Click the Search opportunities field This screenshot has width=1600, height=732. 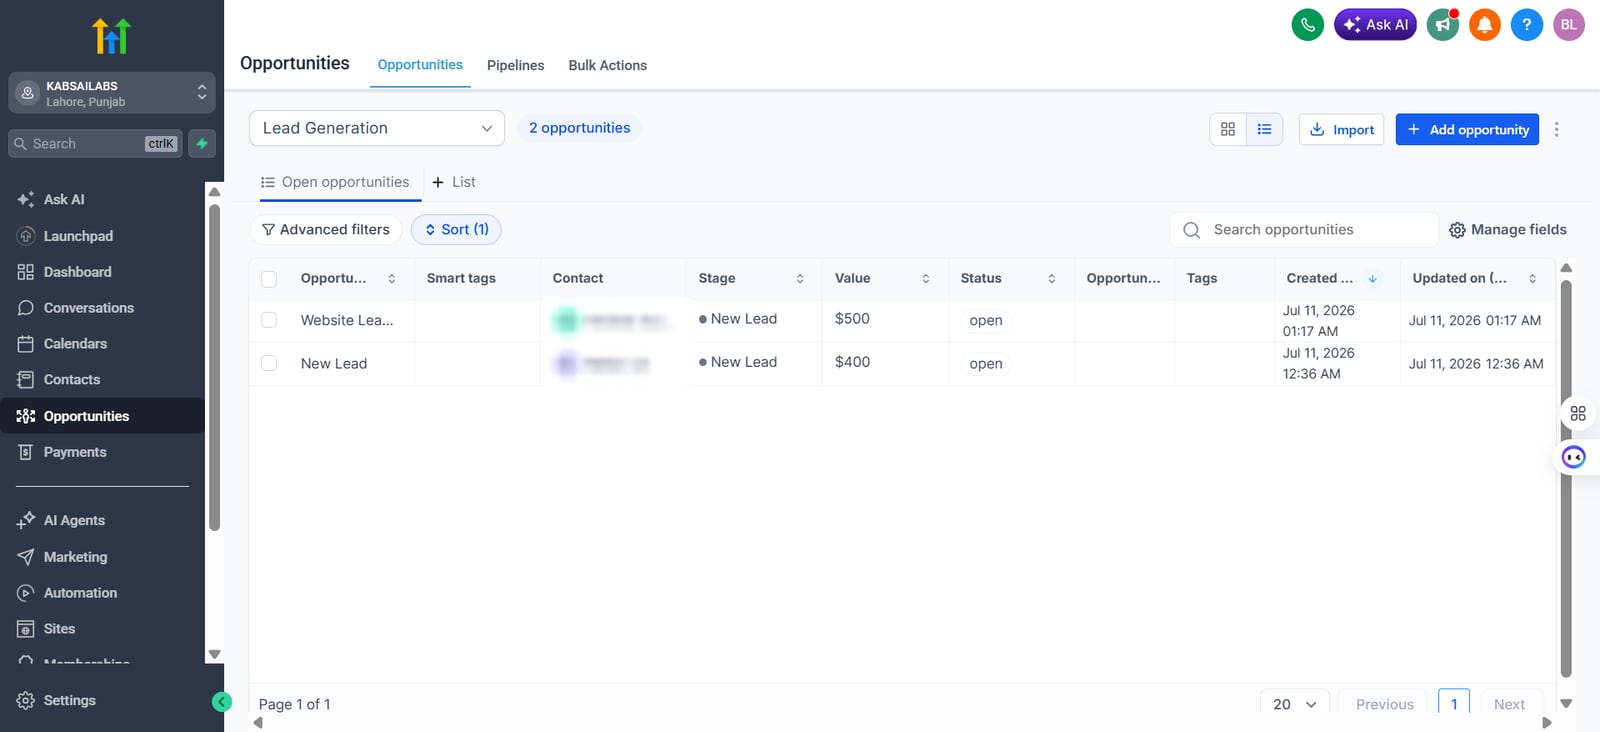(1304, 230)
